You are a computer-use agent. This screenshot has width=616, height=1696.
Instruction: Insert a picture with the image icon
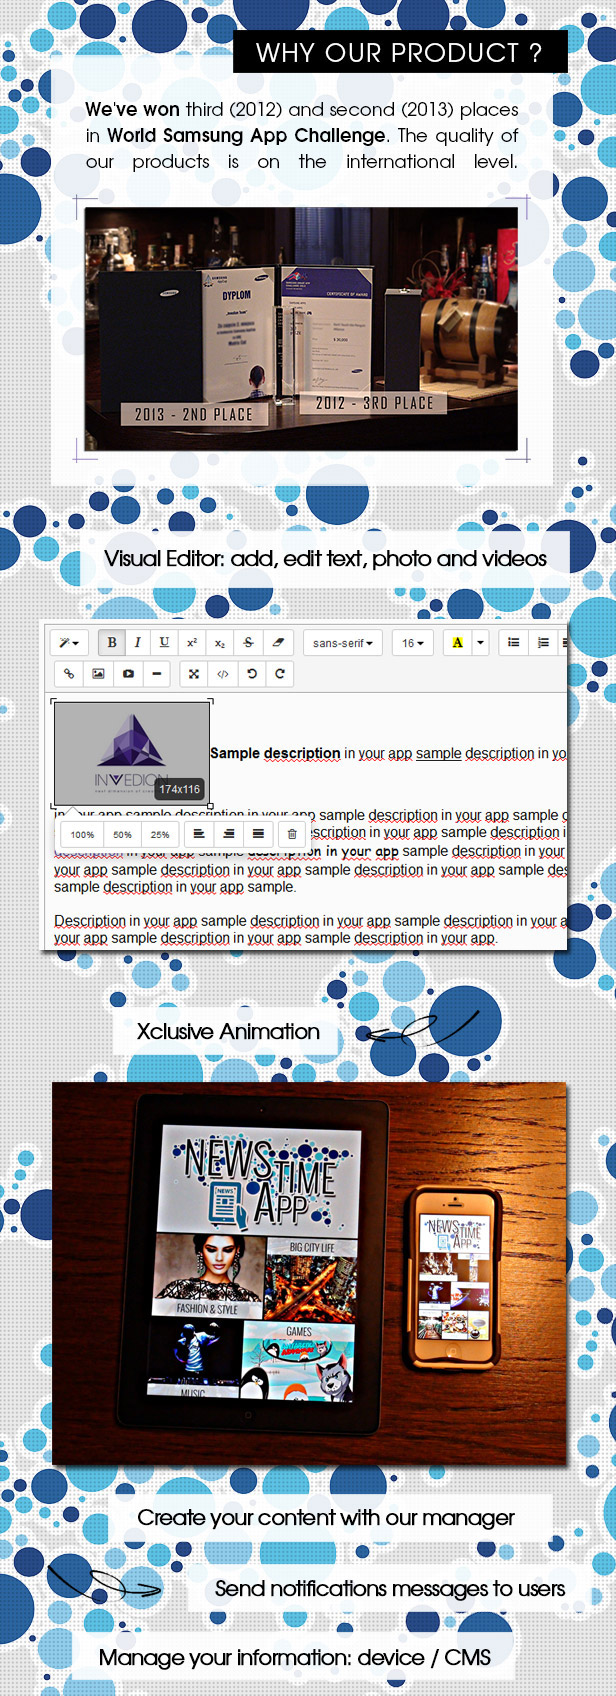[x=98, y=674]
